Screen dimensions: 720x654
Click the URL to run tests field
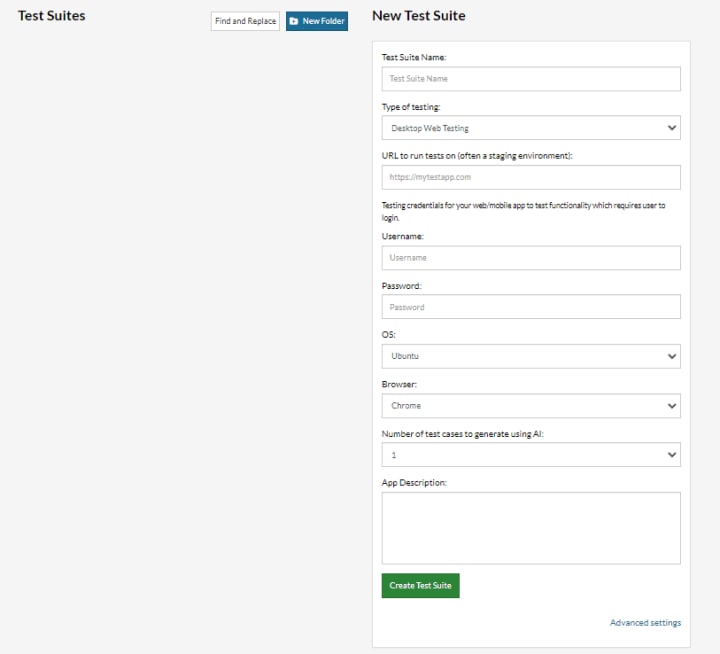(531, 177)
